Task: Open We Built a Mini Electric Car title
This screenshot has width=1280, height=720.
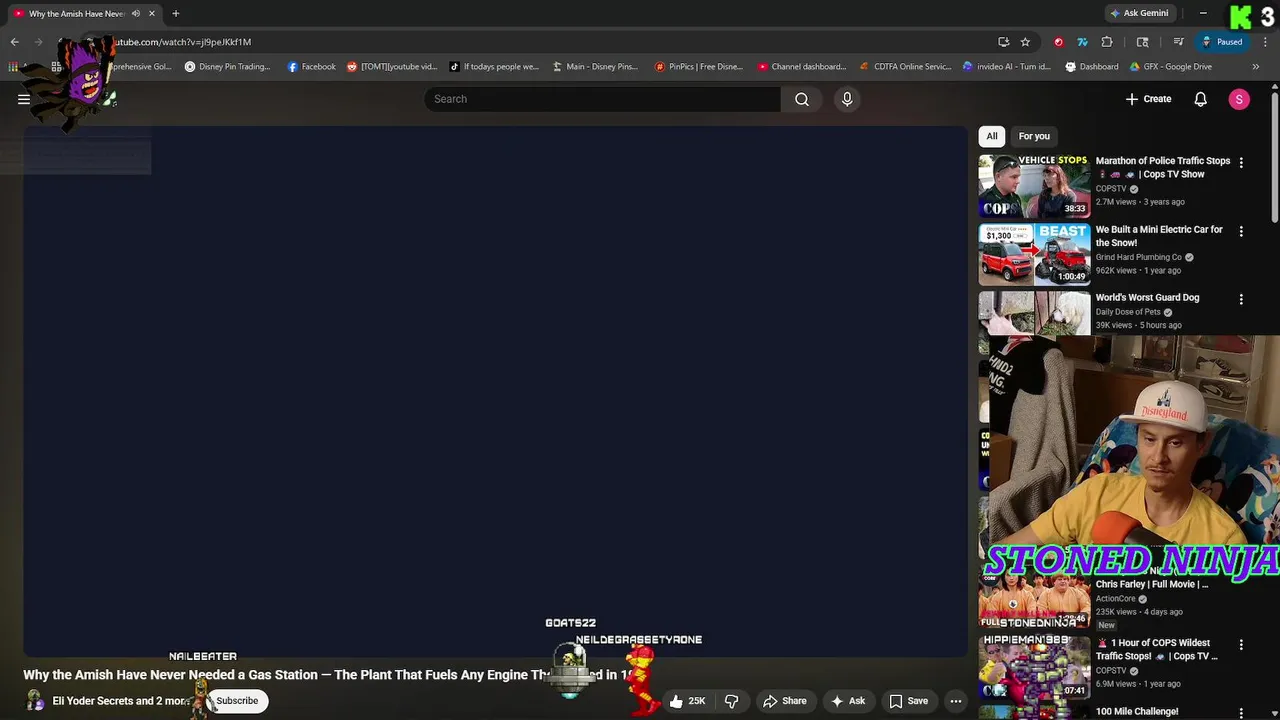Action: (1159, 236)
